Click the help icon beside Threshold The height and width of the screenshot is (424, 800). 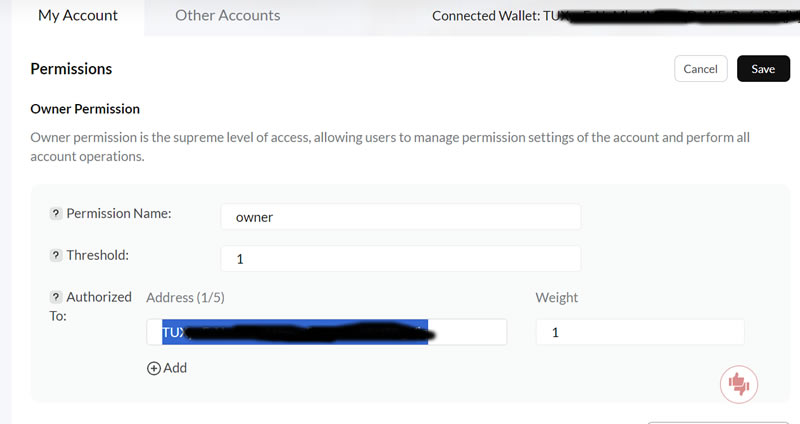pos(56,255)
